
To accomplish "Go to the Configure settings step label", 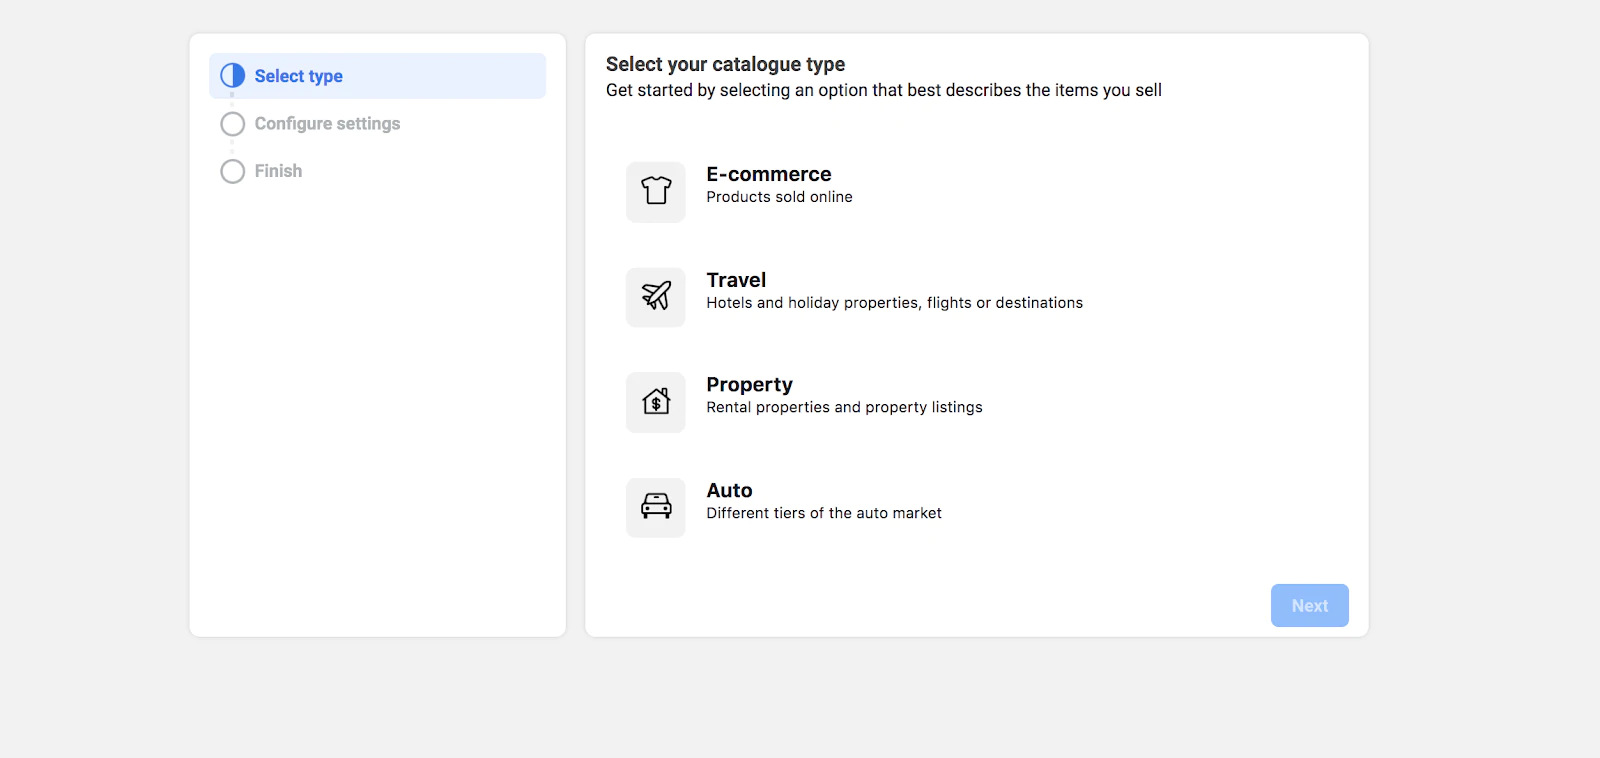I will click(x=327, y=124).
